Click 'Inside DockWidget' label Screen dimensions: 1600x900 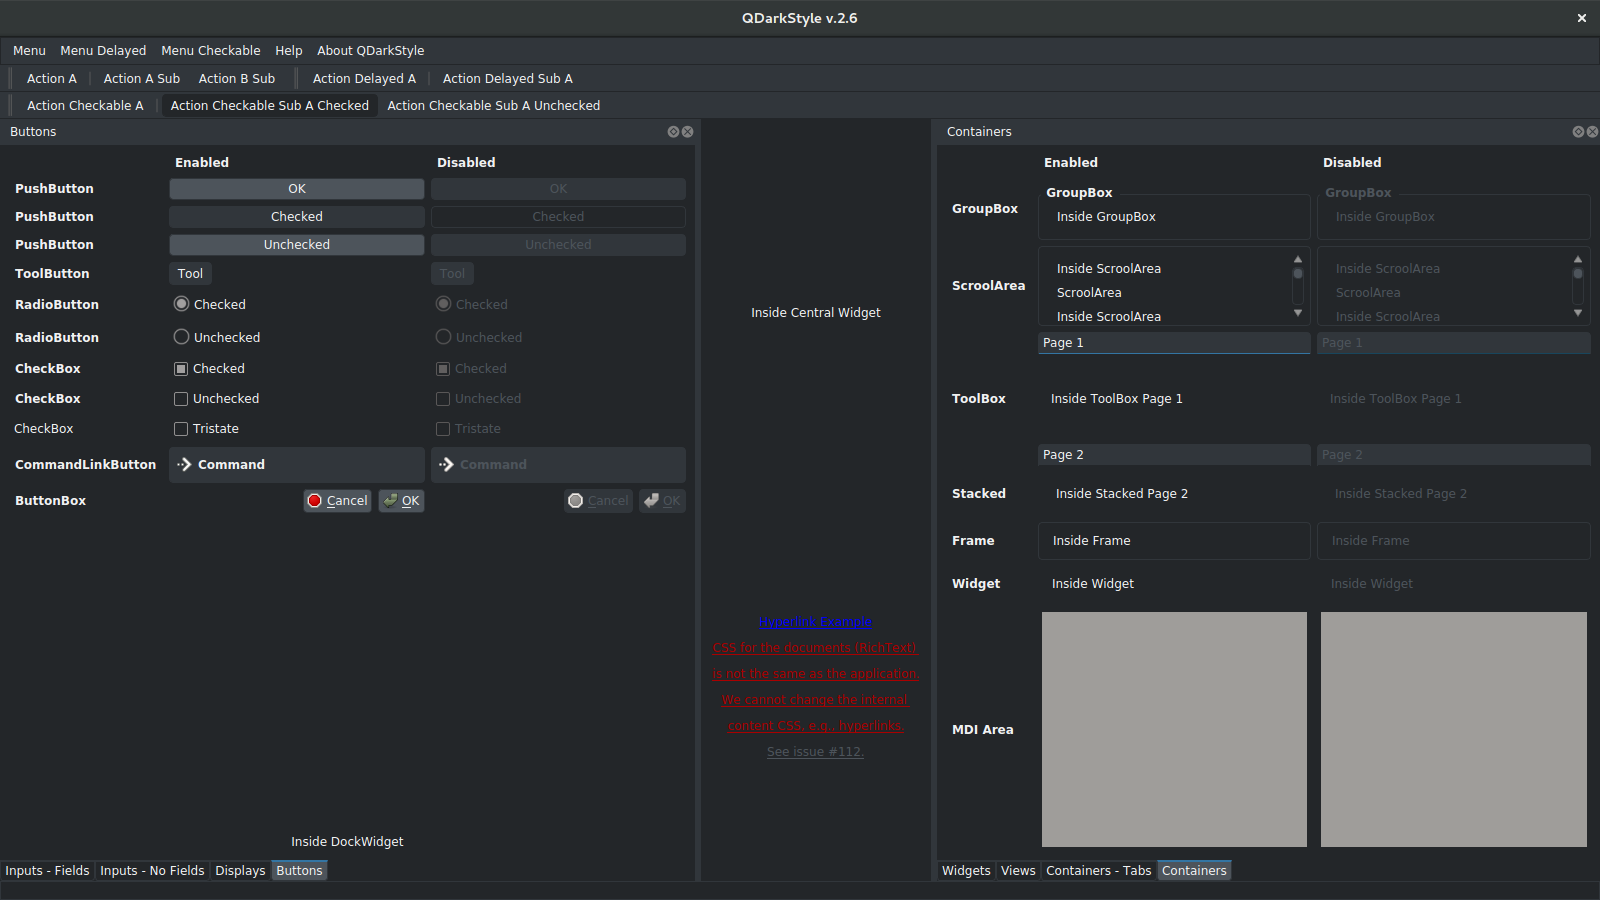tap(347, 842)
